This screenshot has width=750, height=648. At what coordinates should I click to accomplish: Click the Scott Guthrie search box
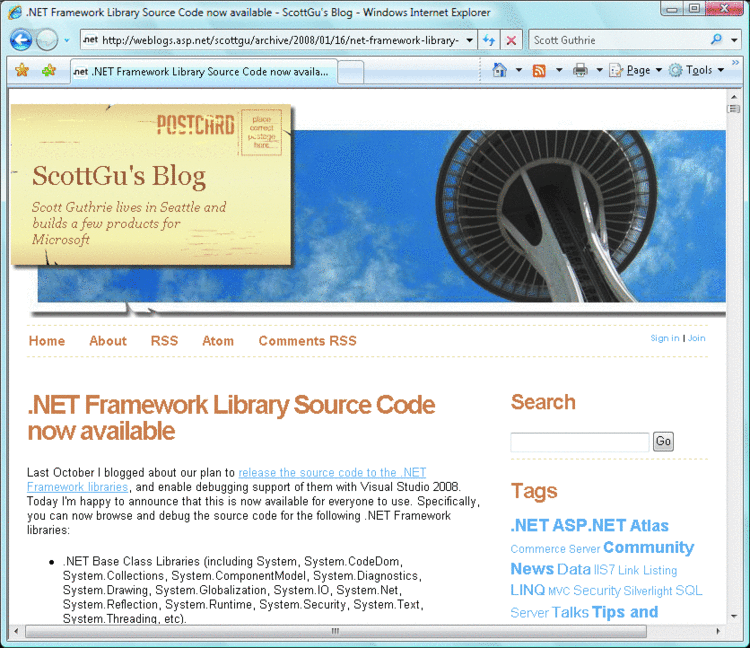click(619, 40)
